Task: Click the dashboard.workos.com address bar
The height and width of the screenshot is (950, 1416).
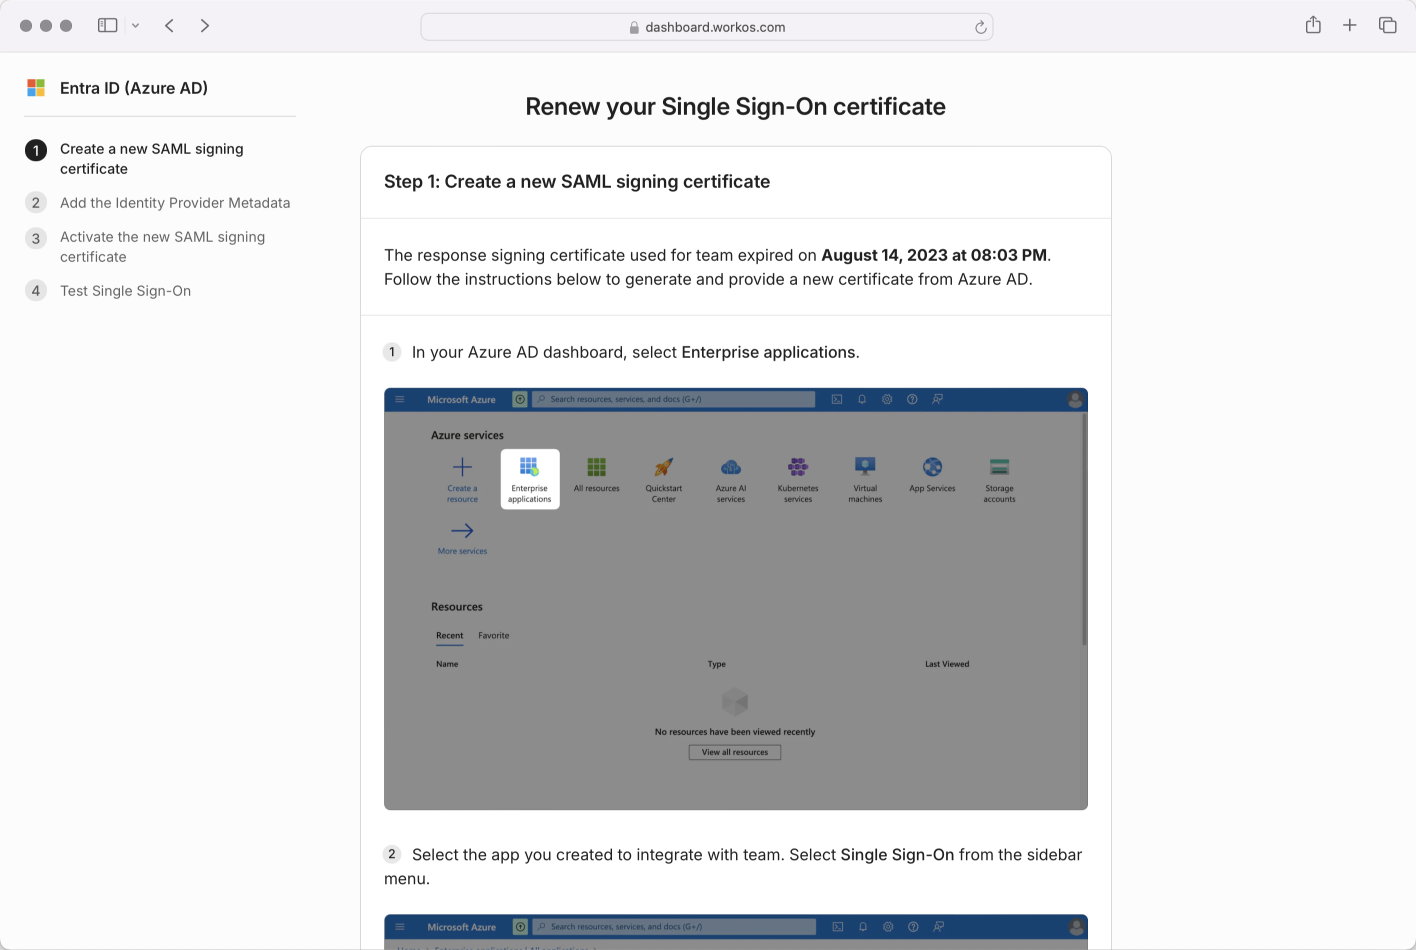Action: click(706, 27)
